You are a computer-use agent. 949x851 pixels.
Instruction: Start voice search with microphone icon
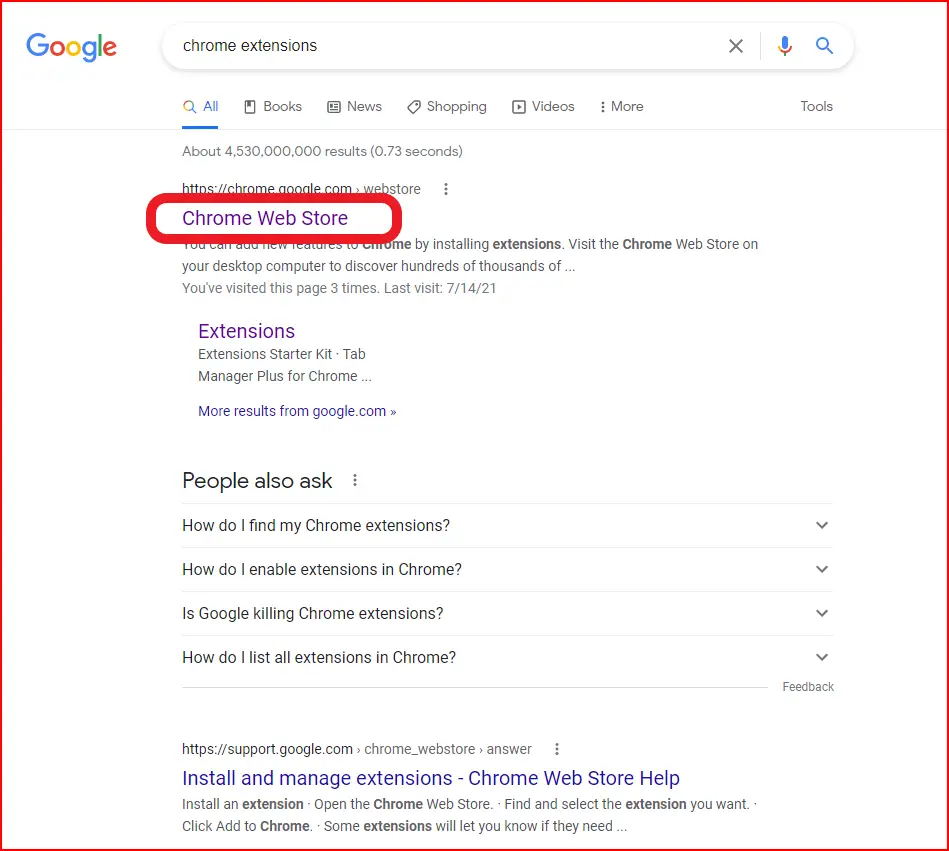(784, 46)
